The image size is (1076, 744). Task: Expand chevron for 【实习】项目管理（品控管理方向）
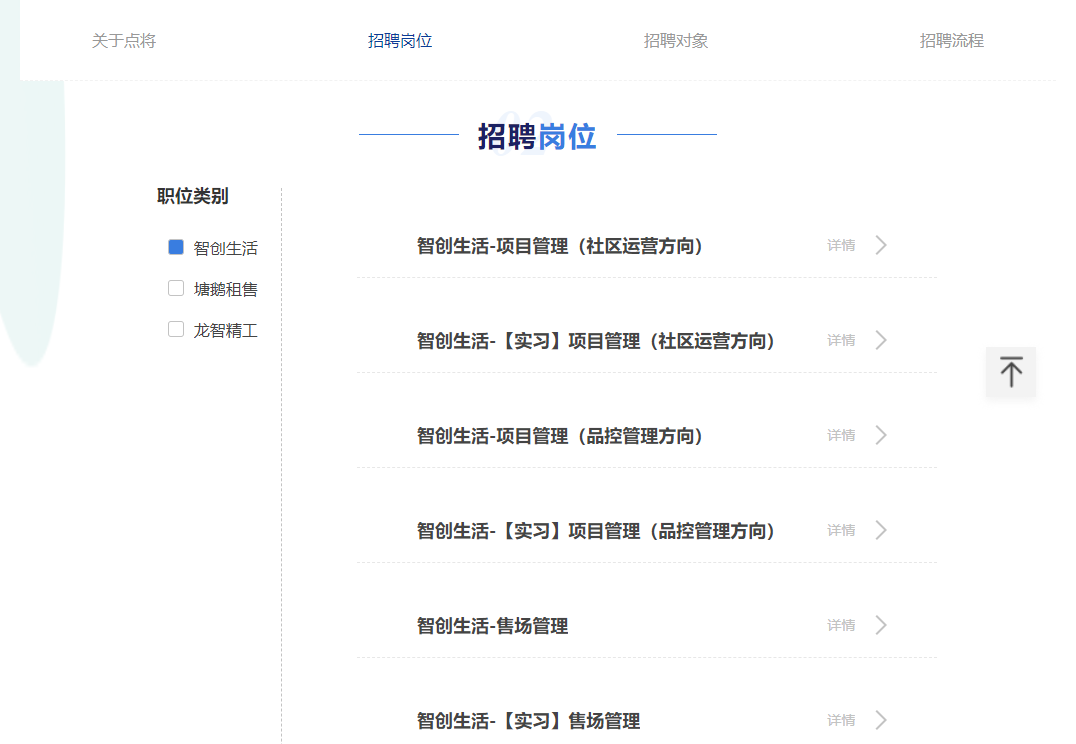881,530
